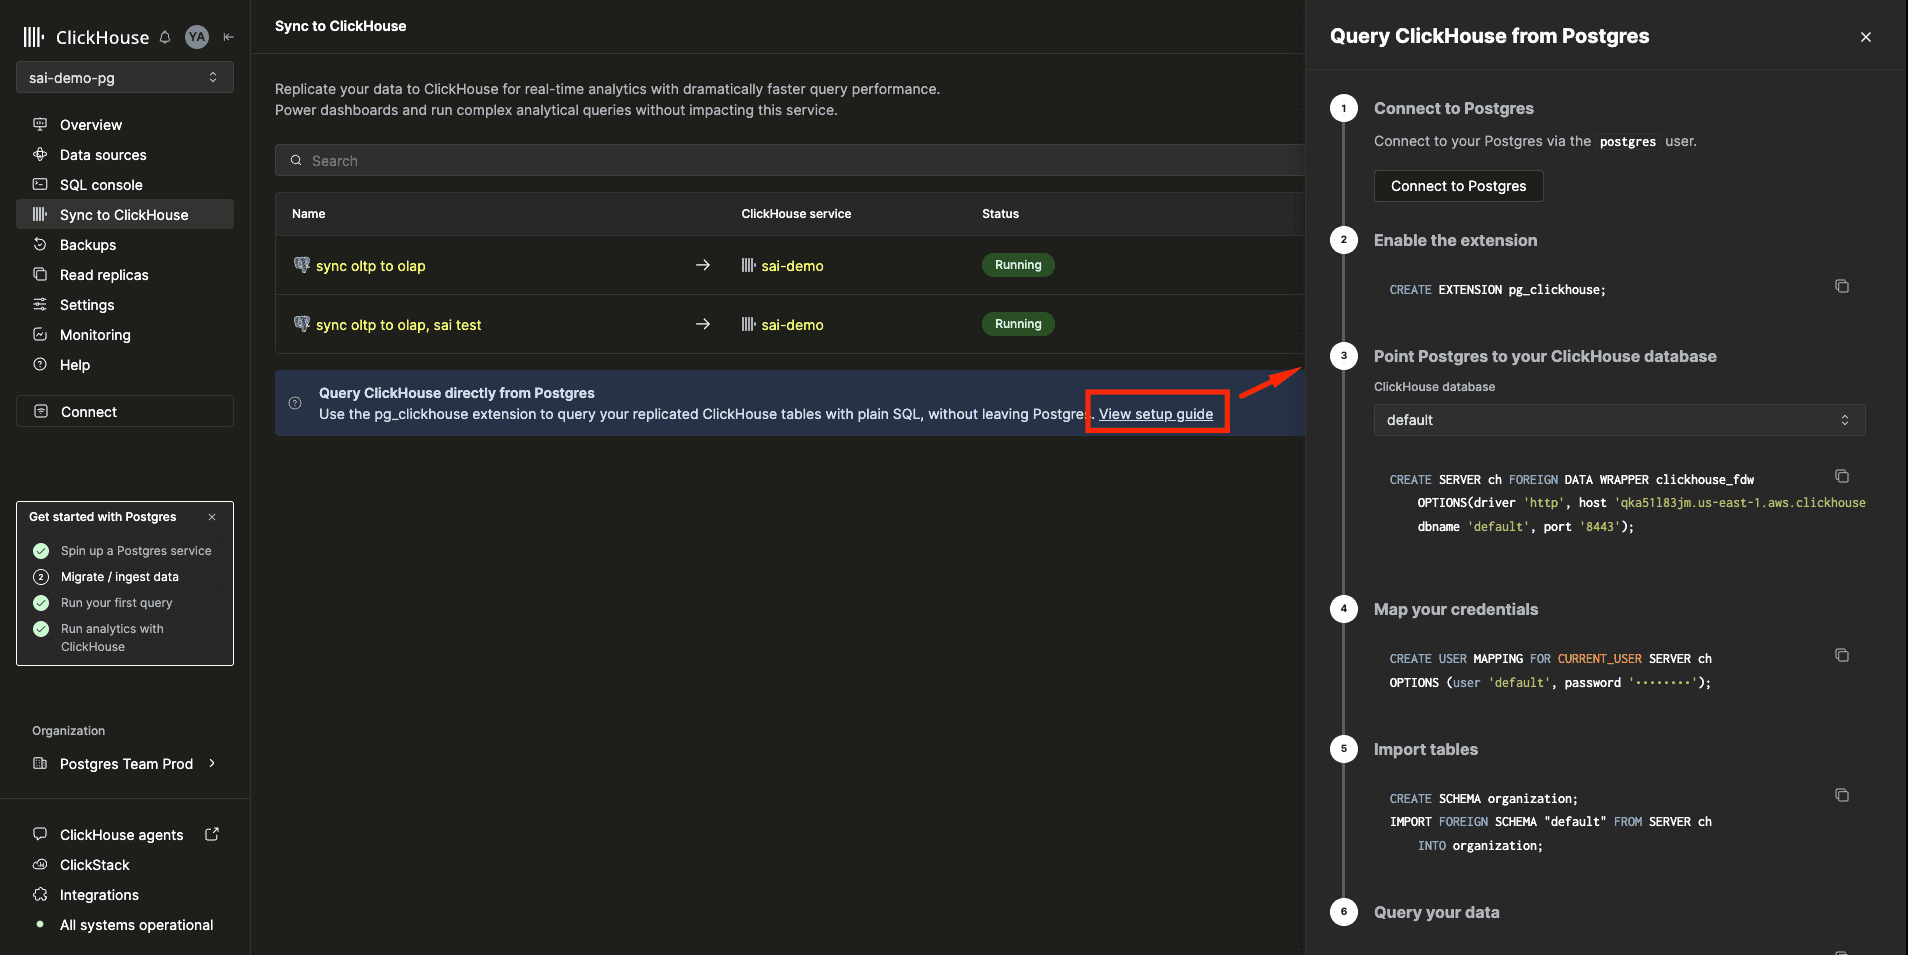This screenshot has width=1908, height=955.
Task: Click the arrow icon in 'sai test' row
Action: pos(703,324)
